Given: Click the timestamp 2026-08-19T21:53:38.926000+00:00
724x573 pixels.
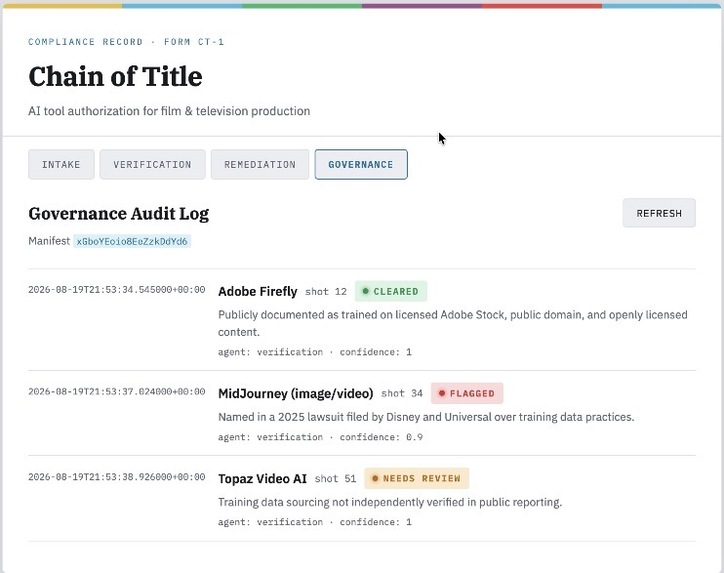Looking at the screenshot, I should (117, 476).
